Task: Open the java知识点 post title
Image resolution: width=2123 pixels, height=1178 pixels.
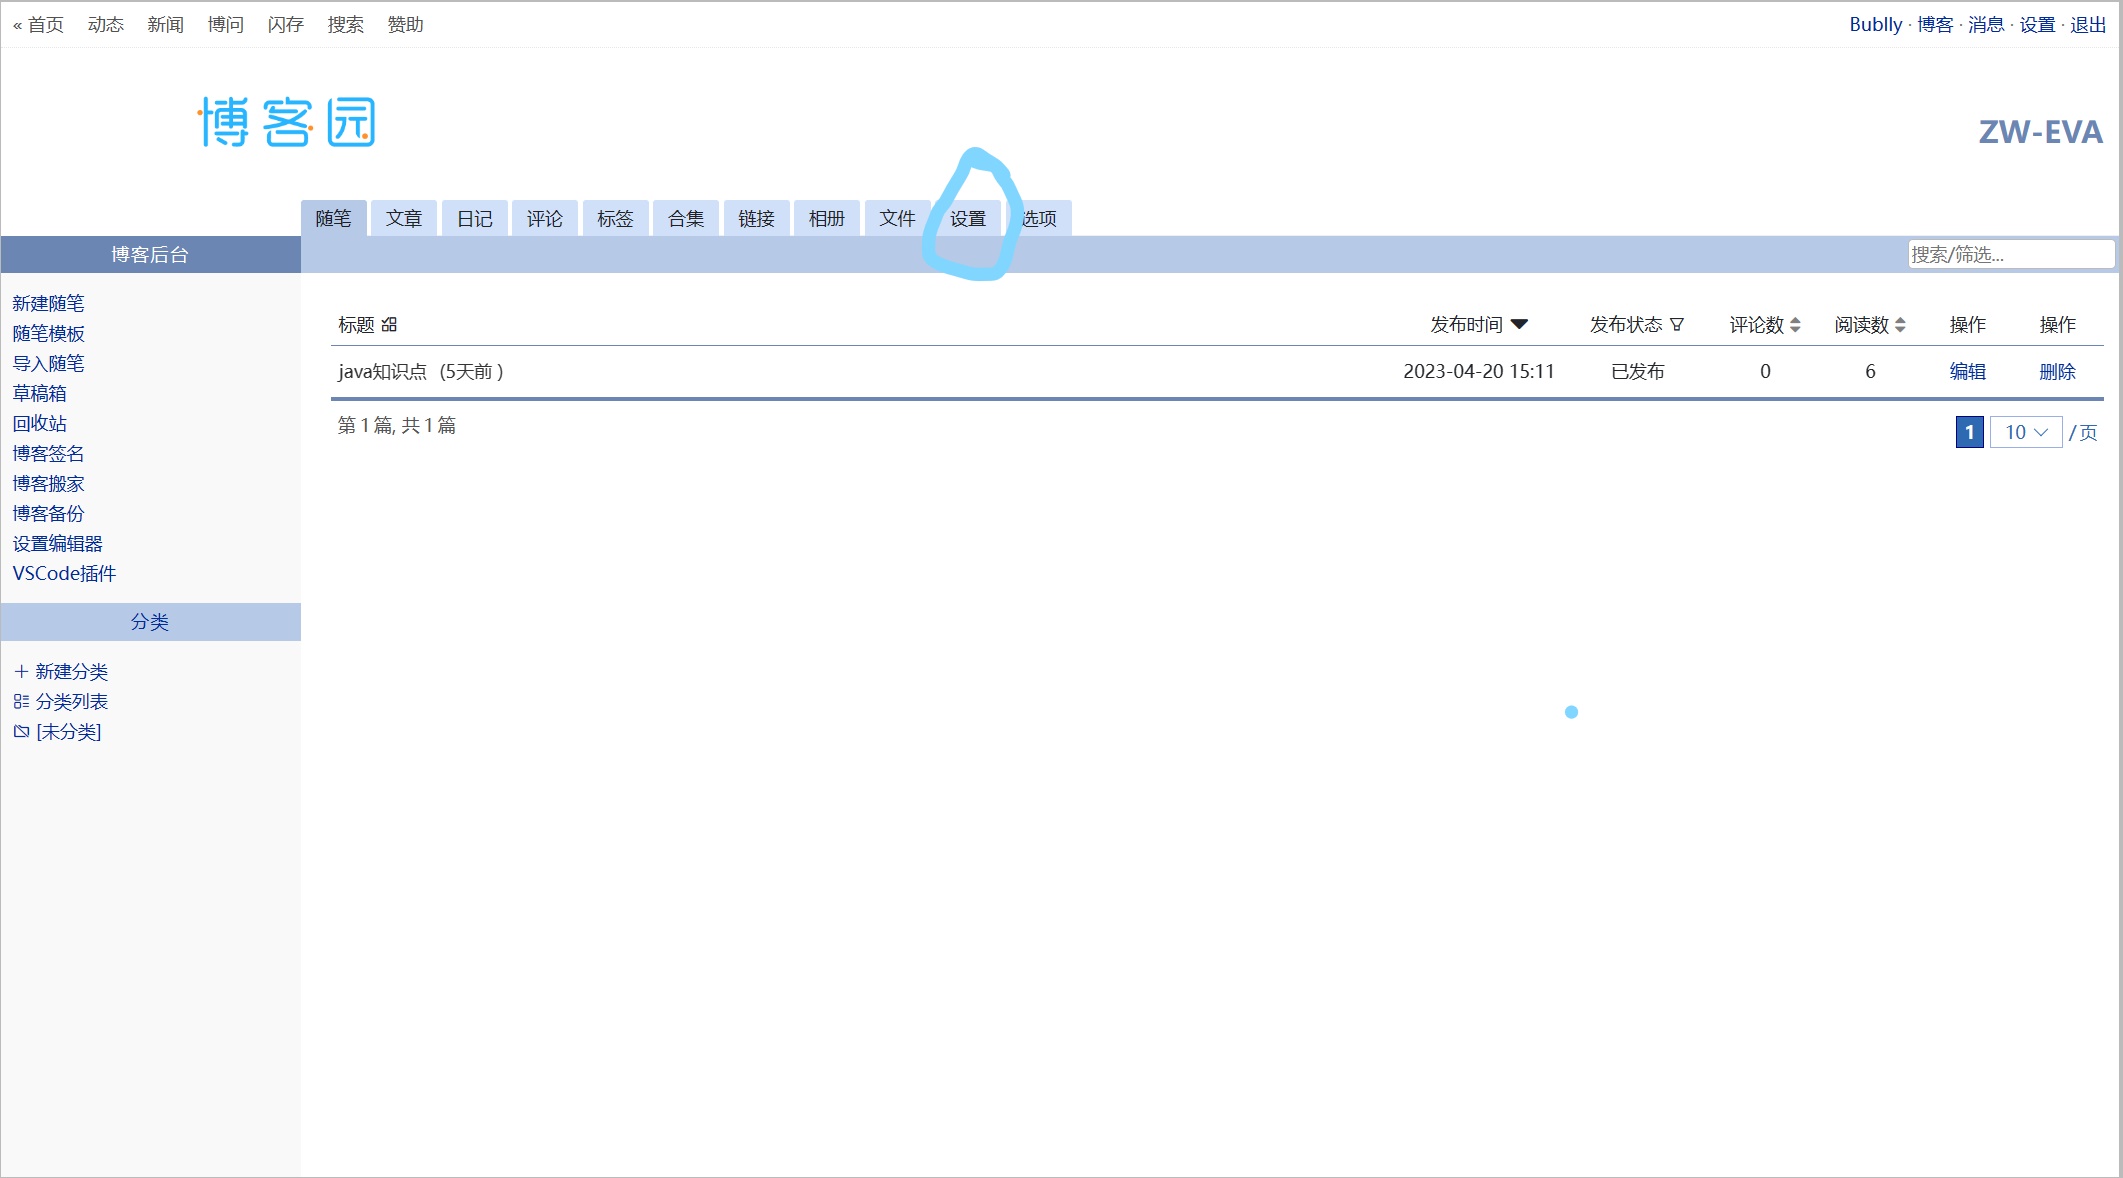Action: (382, 371)
